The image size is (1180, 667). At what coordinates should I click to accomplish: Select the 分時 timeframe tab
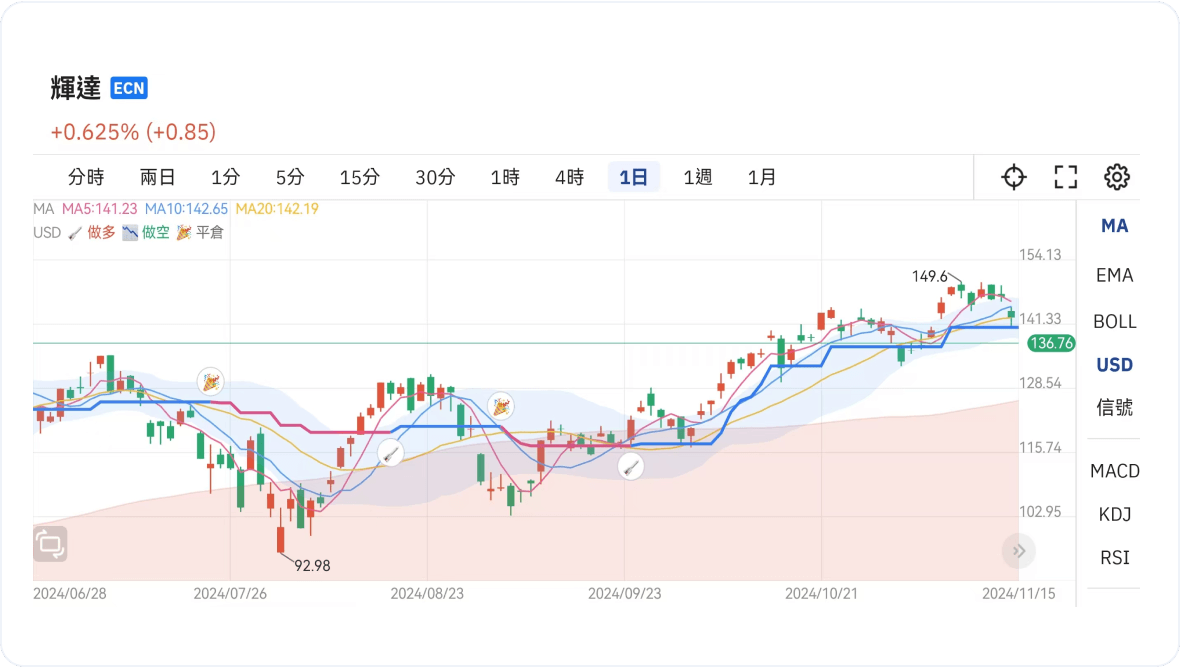pos(86,177)
